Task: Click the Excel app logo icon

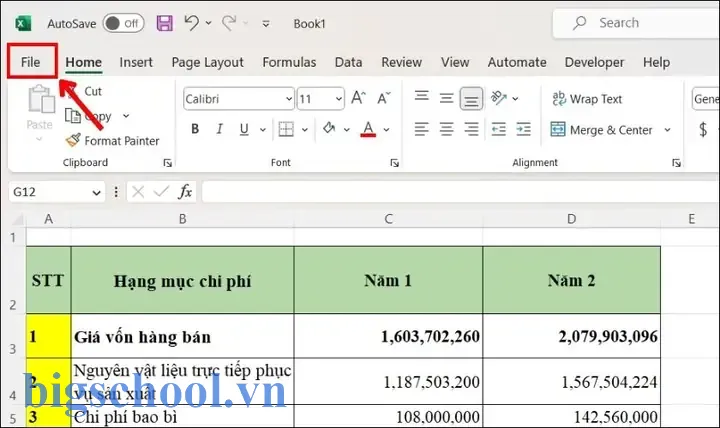Action: coord(22,23)
